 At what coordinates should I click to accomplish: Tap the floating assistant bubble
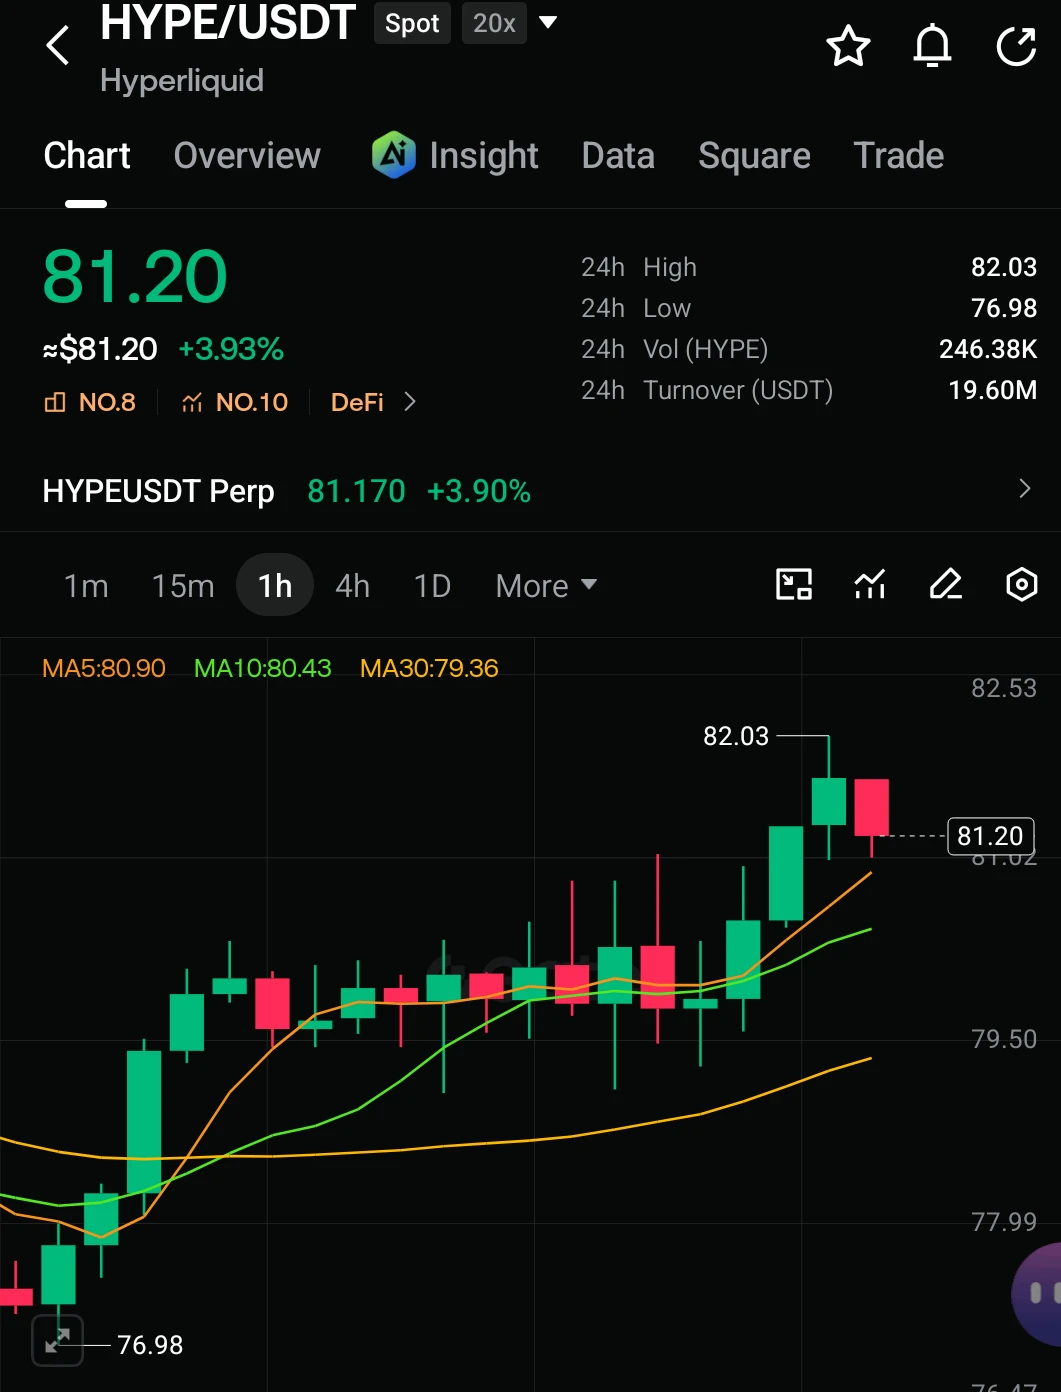click(x=1038, y=1294)
